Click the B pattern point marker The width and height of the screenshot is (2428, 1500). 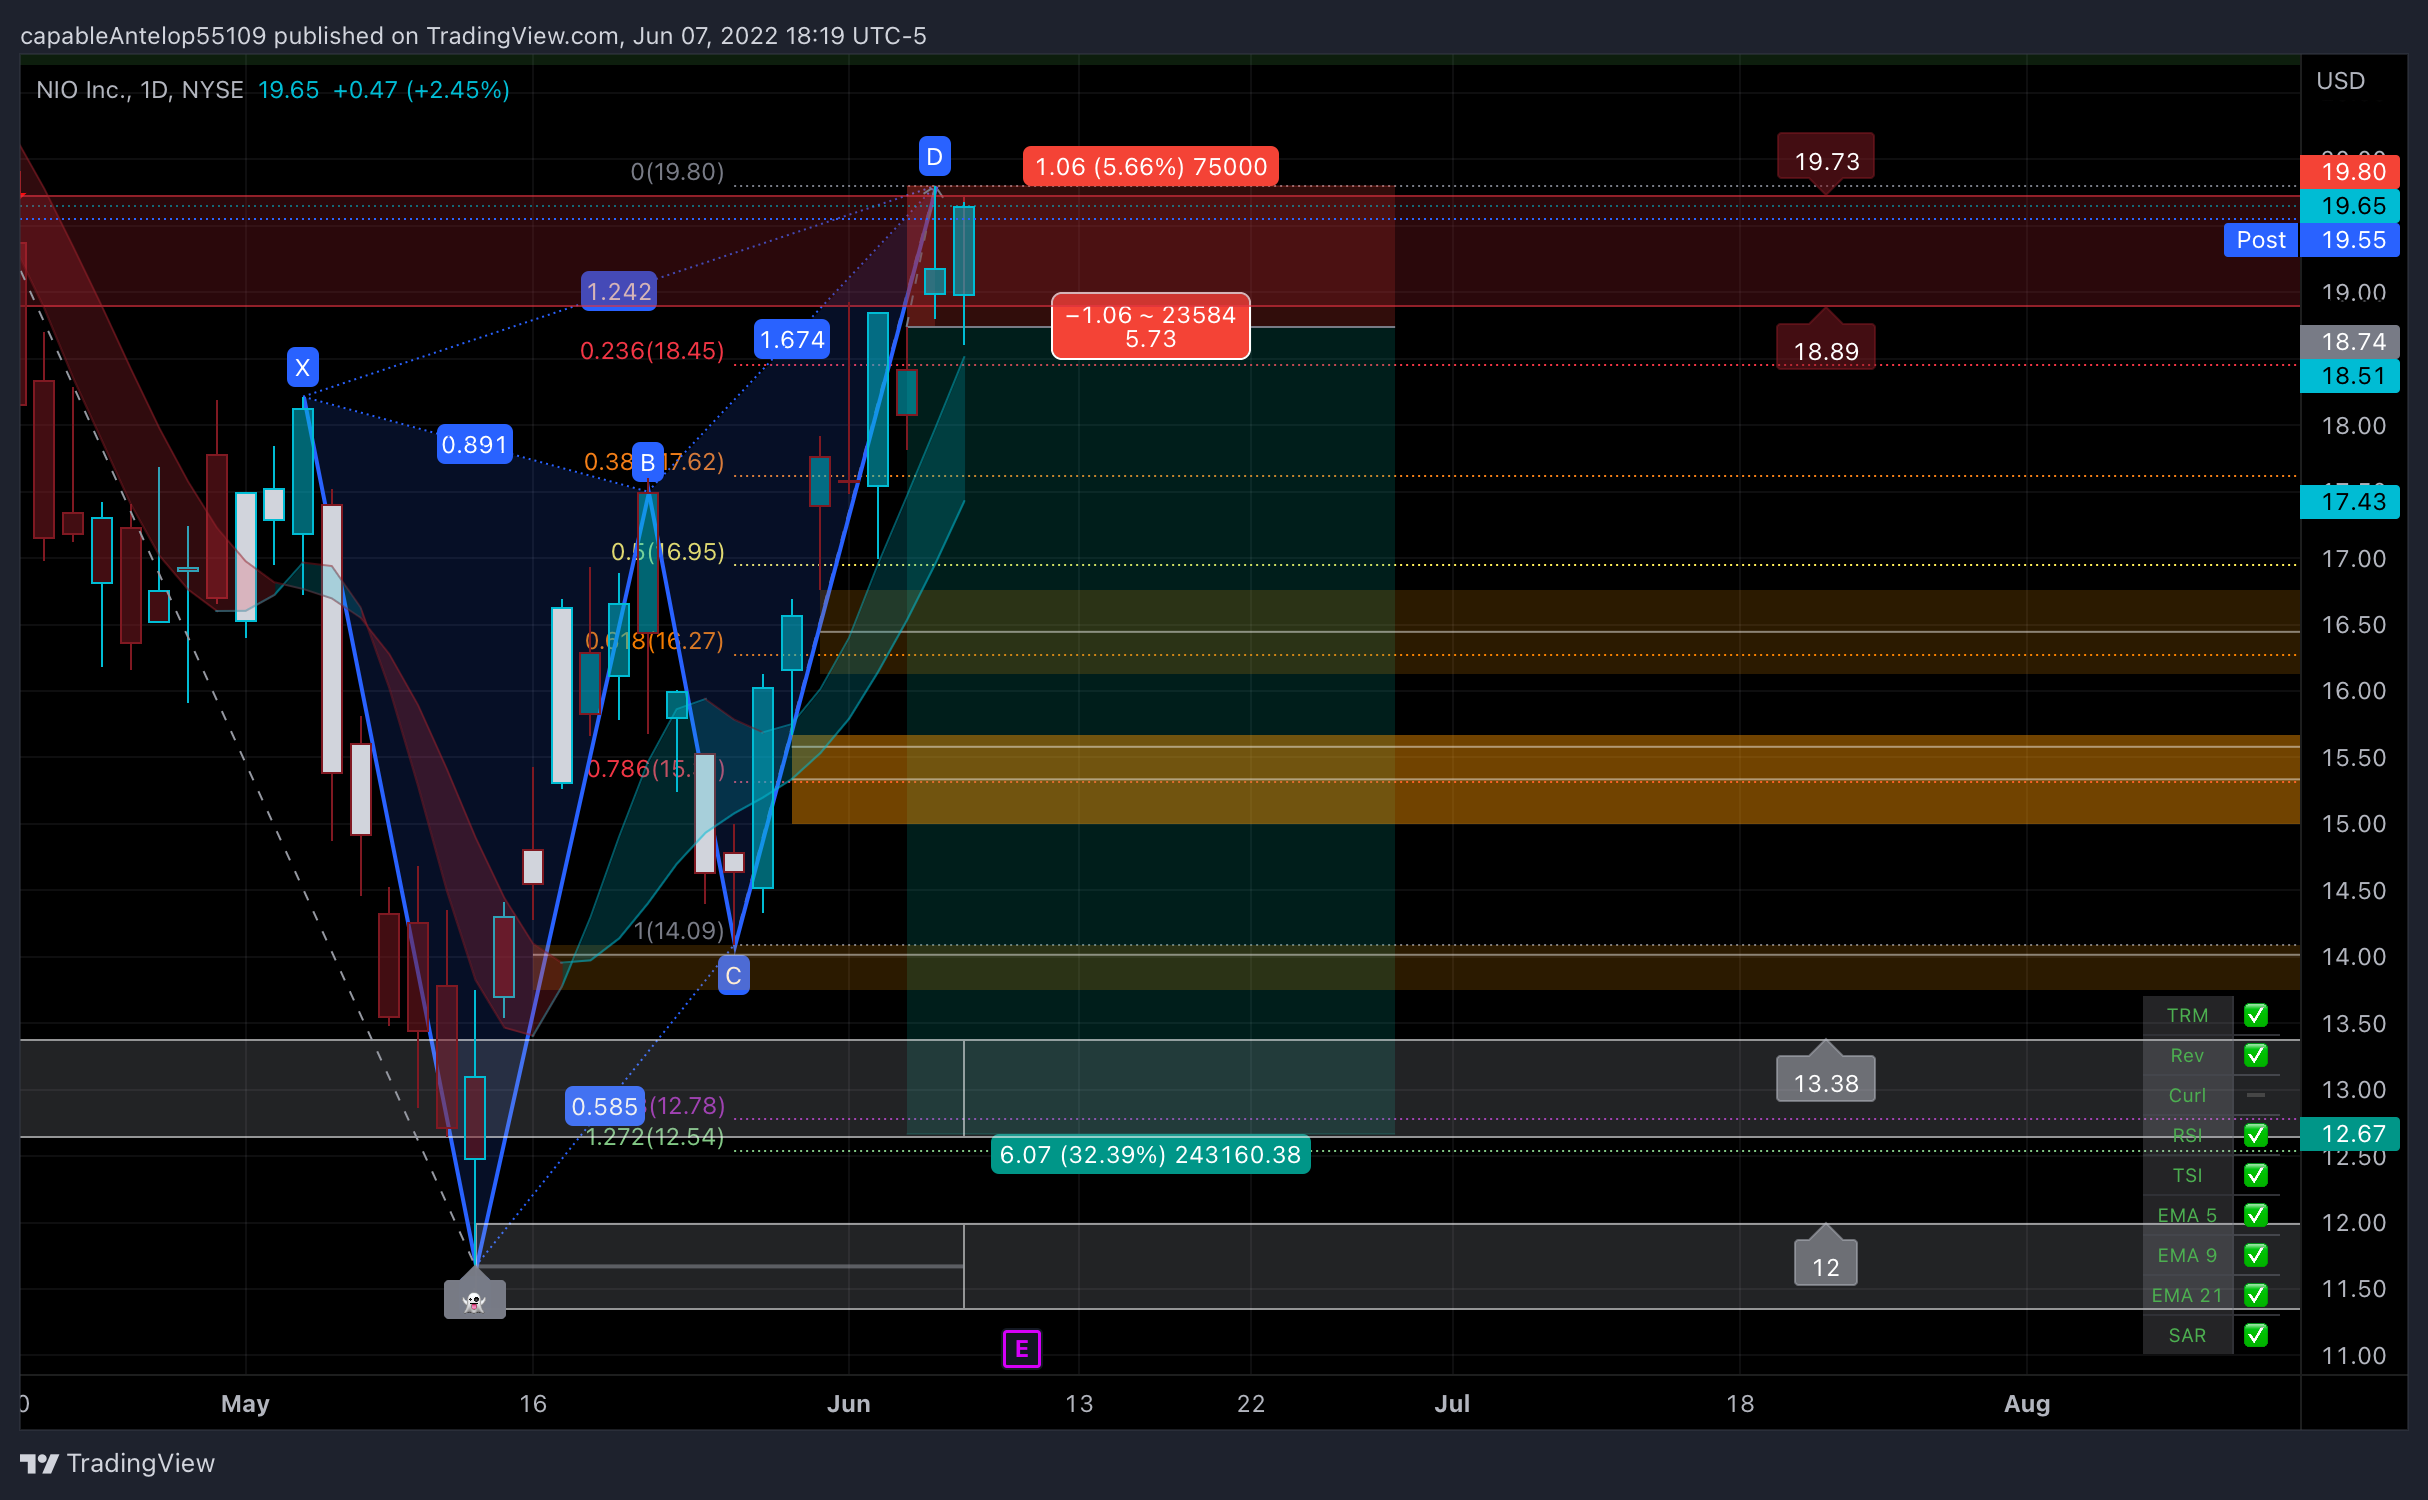pyautogui.click(x=647, y=462)
